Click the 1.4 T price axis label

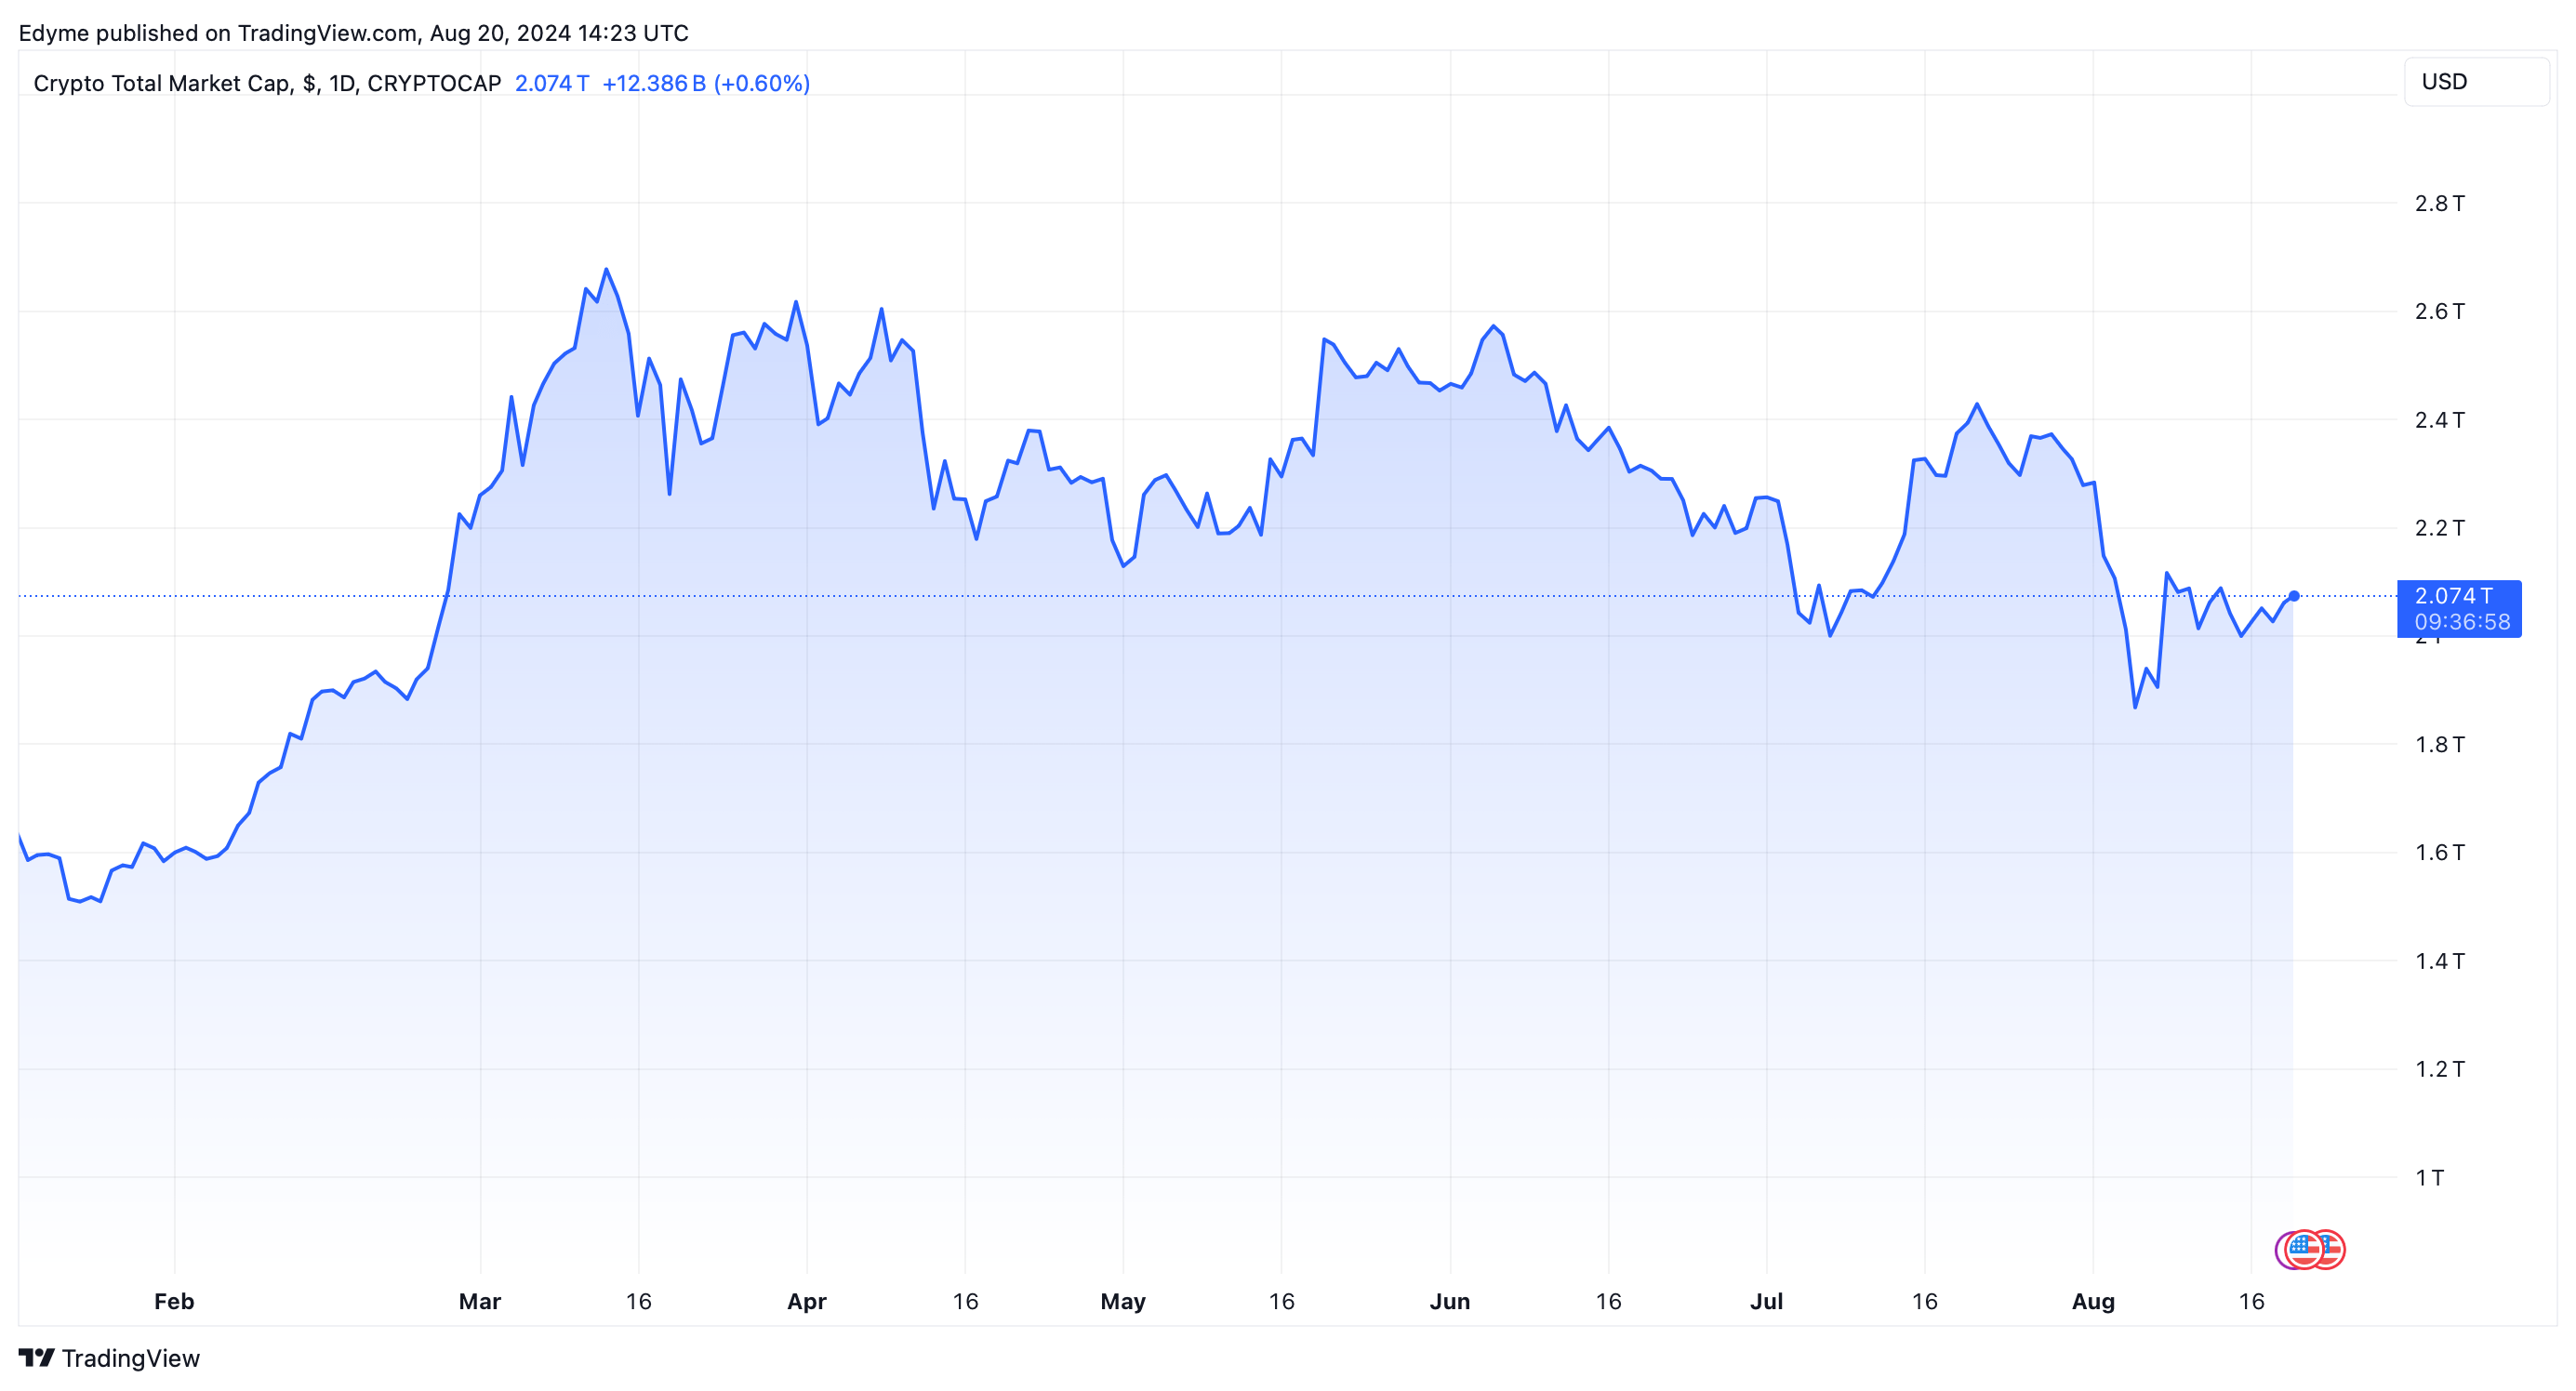[x=2440, y=962]
